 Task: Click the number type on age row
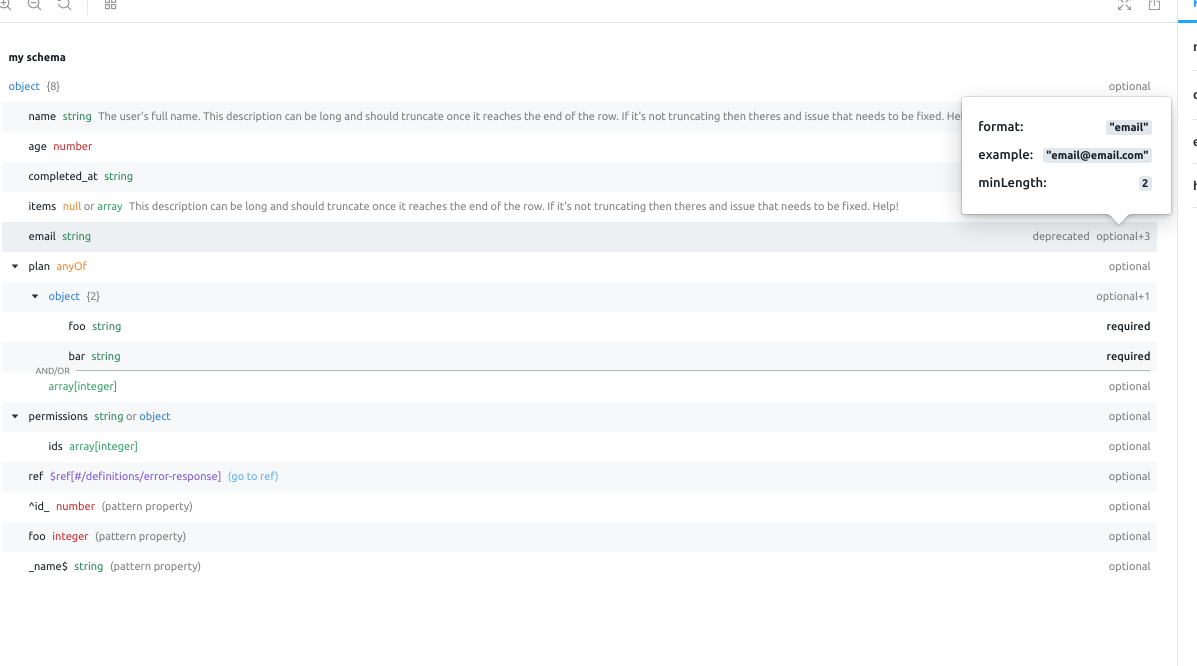point(73,147)
